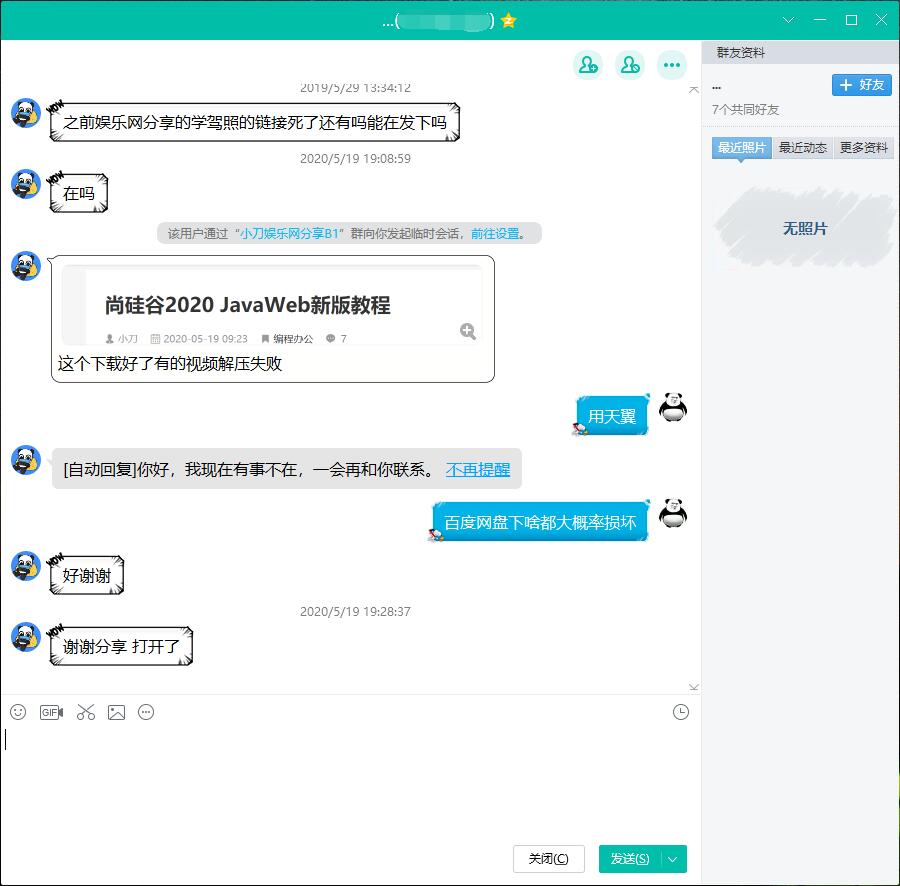Select the 最近照片 tab
900x886 pixels.
click(x=741, y=148)
